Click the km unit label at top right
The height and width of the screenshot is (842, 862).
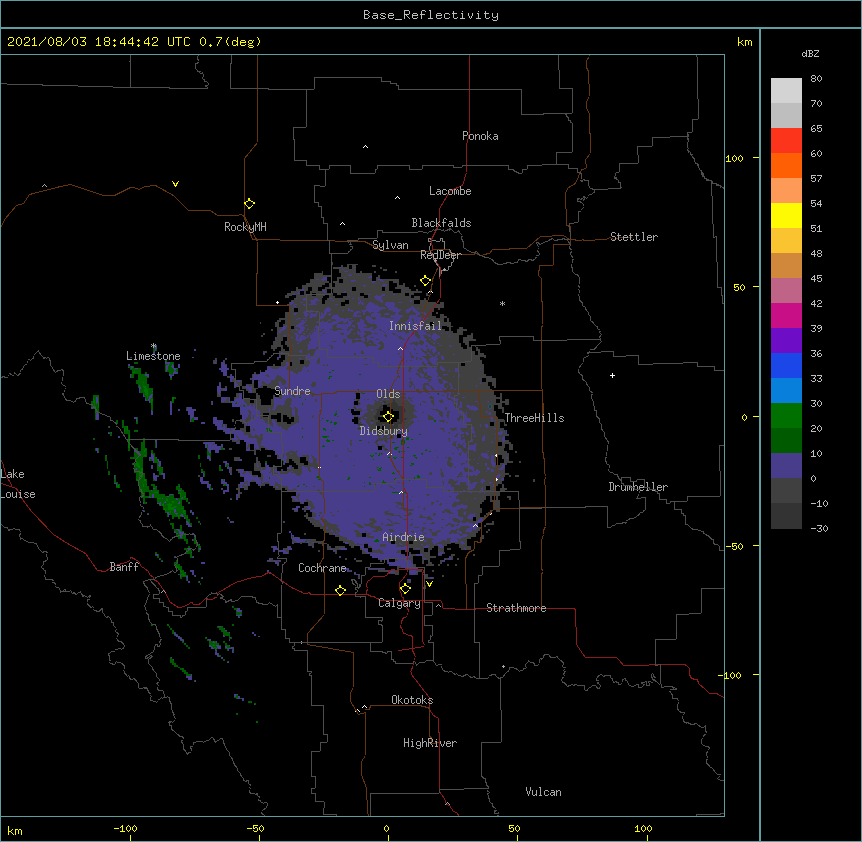[x=745, y=42]
